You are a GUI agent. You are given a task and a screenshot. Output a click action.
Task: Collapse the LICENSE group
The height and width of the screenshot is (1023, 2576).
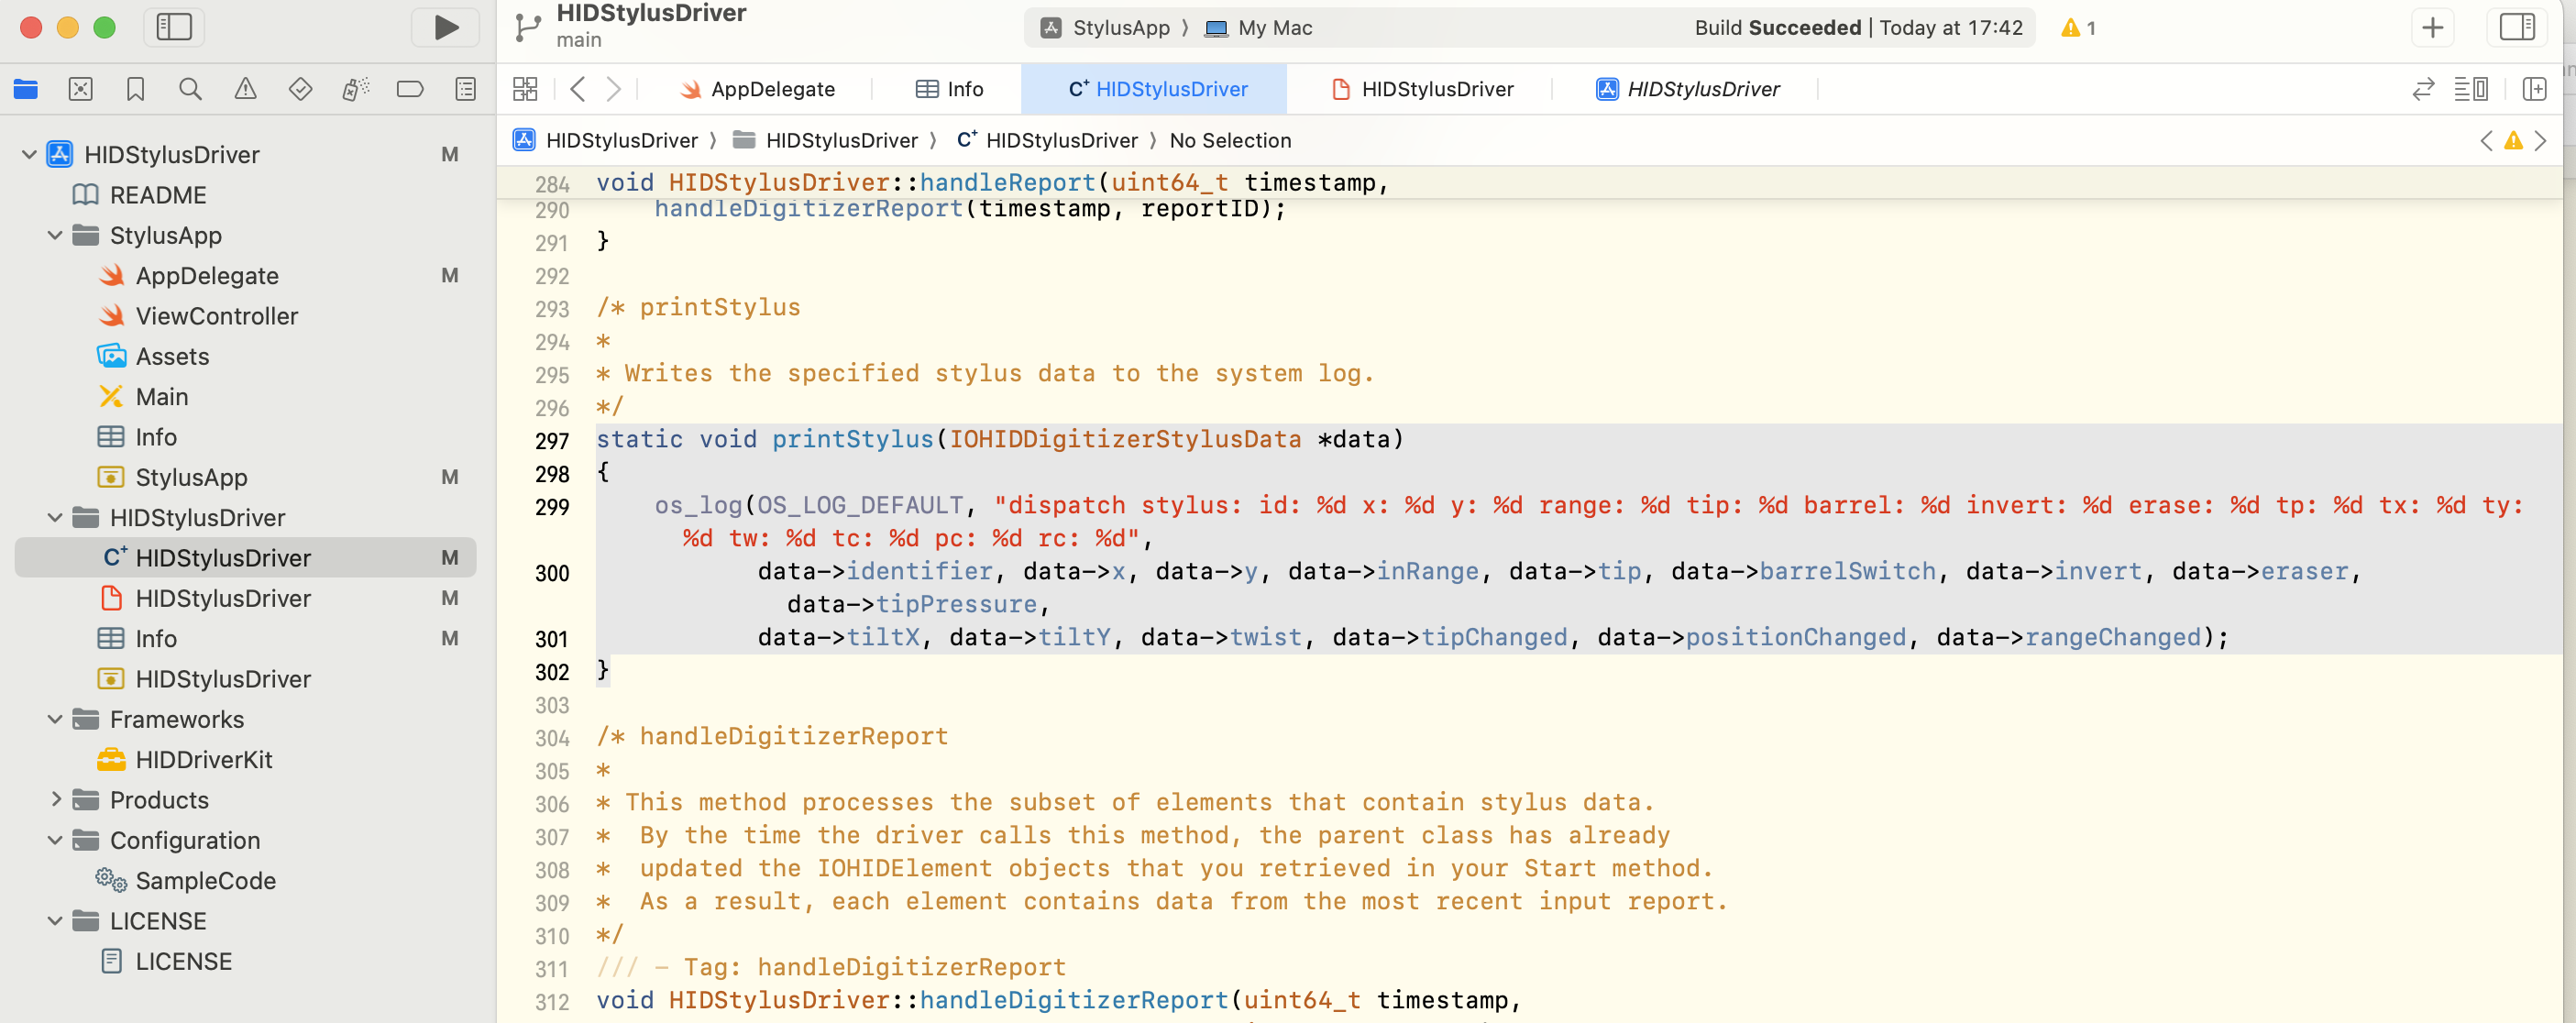point(55,921)
